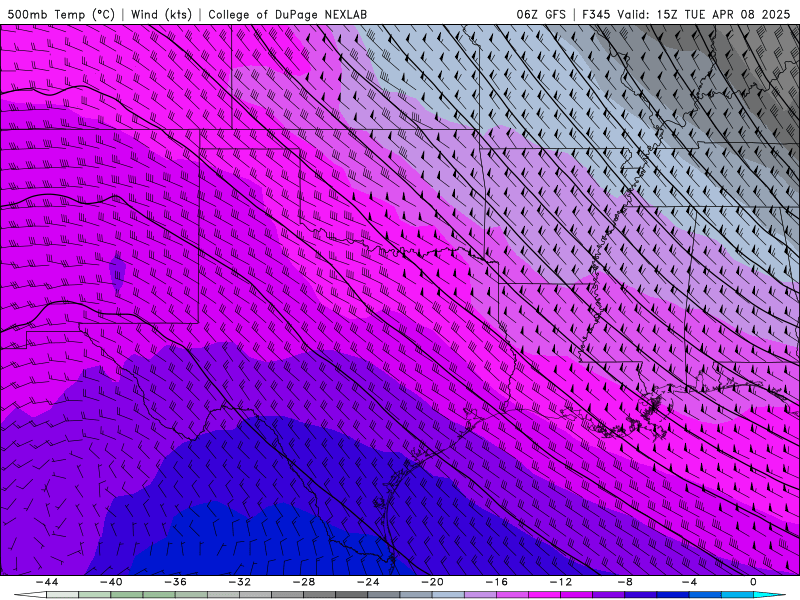Click the -4 color bar label

pyautogui.click(x=689, y=582)
